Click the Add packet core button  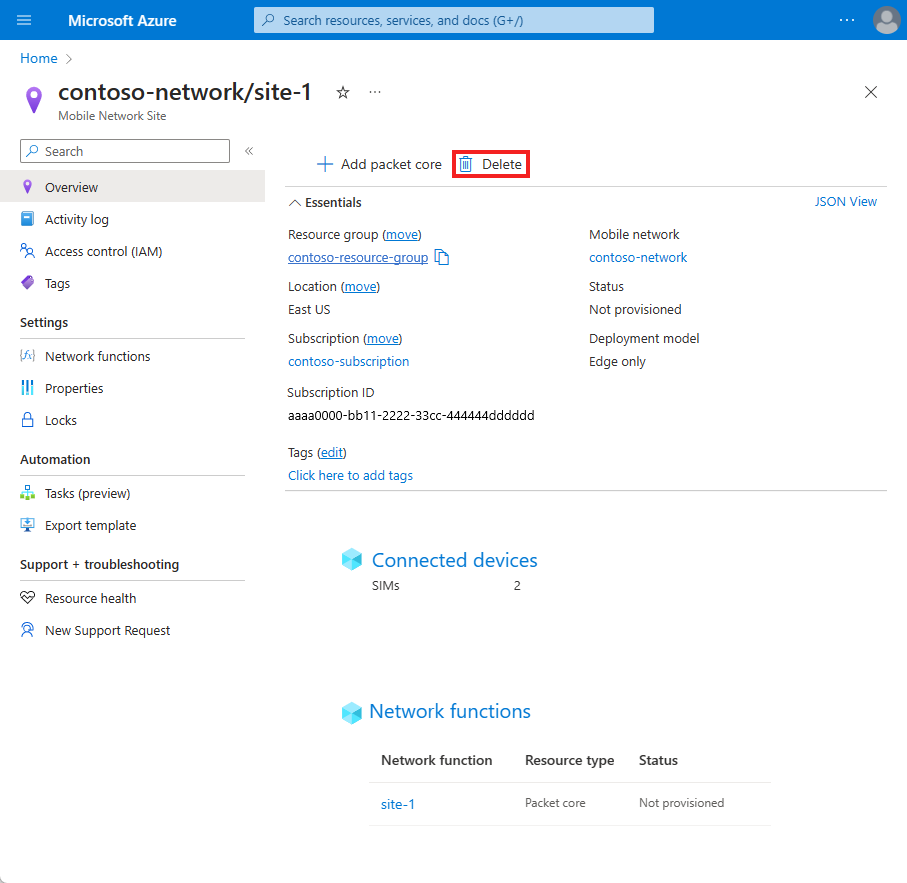point(379,164)
